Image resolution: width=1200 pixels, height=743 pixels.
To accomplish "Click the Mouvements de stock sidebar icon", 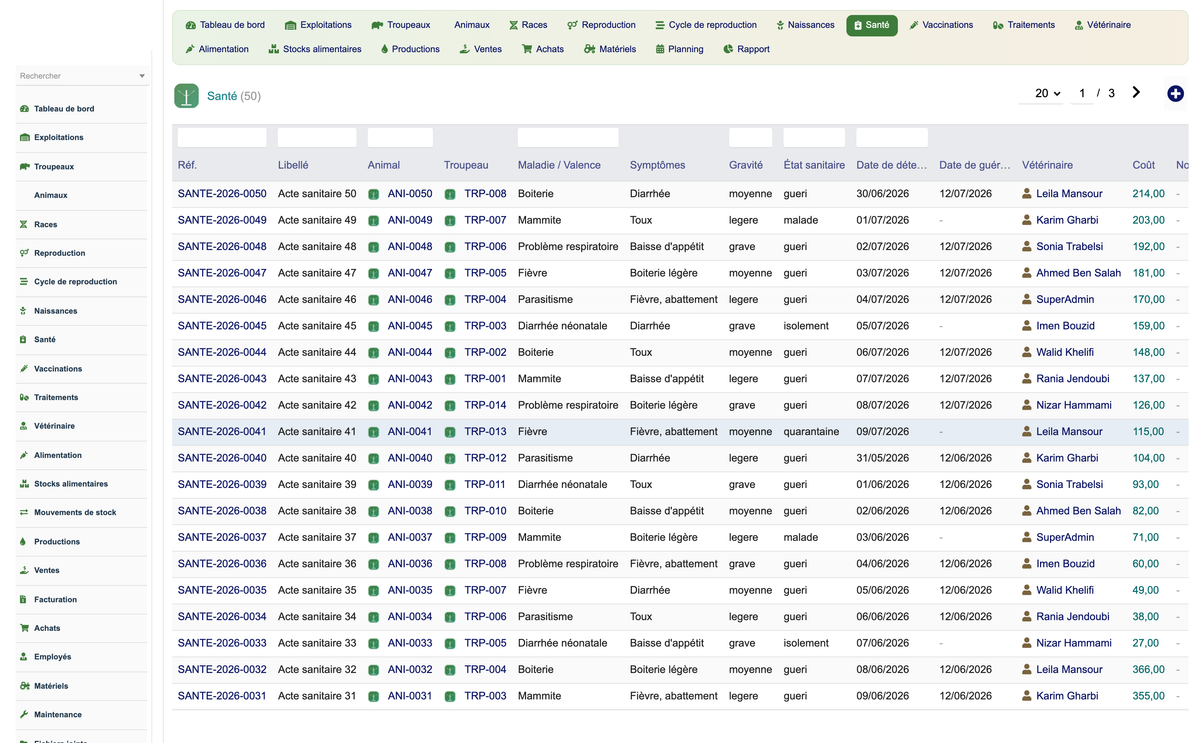I will pyautogui.click(x=24, y=513).
